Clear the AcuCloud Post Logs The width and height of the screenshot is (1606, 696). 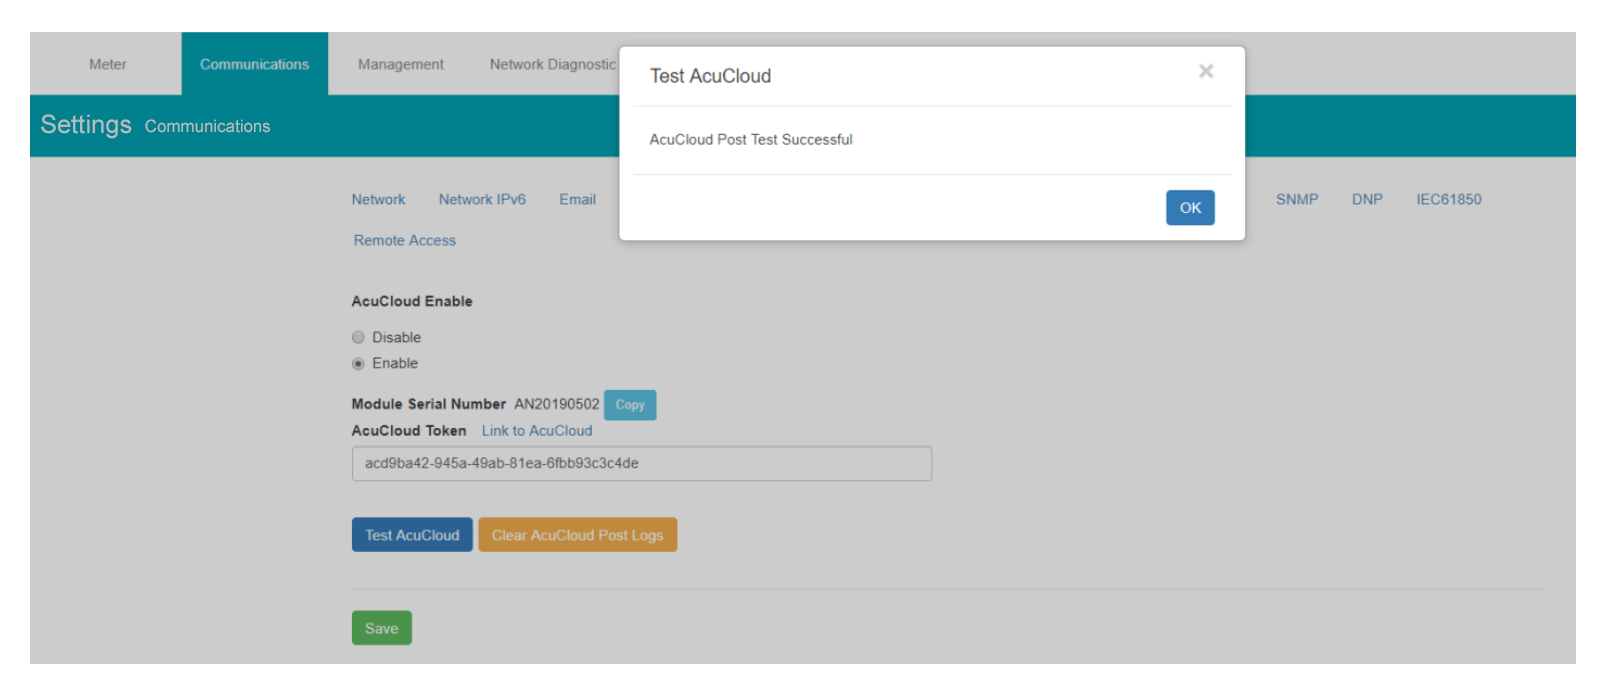(578, 534)
